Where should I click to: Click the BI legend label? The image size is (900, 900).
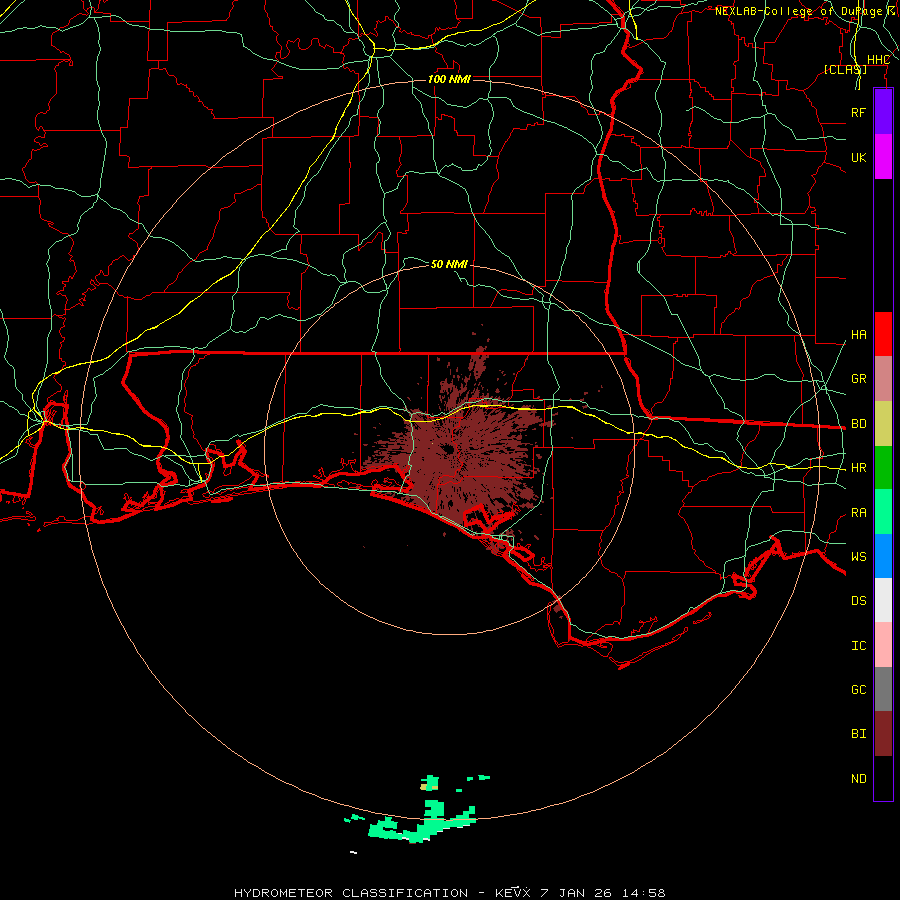858,734
